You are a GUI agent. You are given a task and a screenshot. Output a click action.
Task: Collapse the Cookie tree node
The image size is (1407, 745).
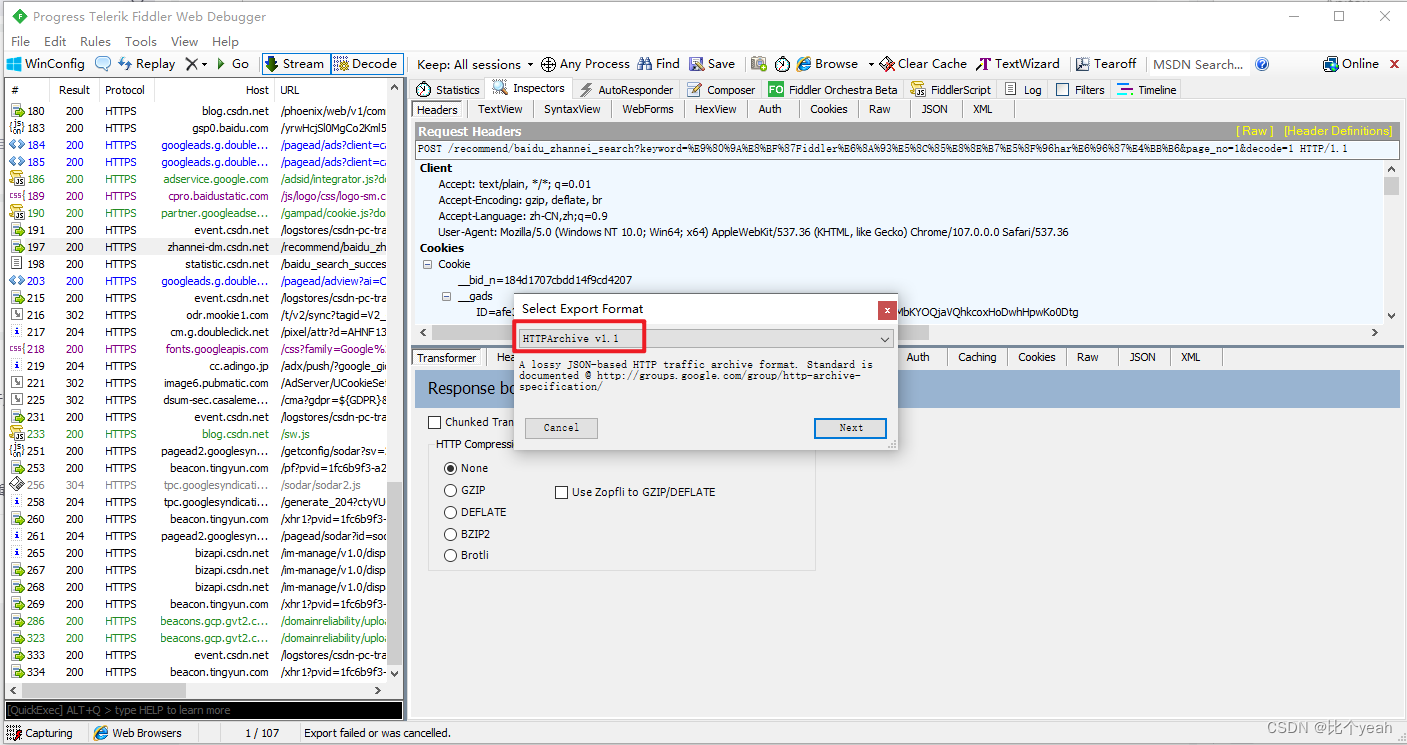(427, 265)
